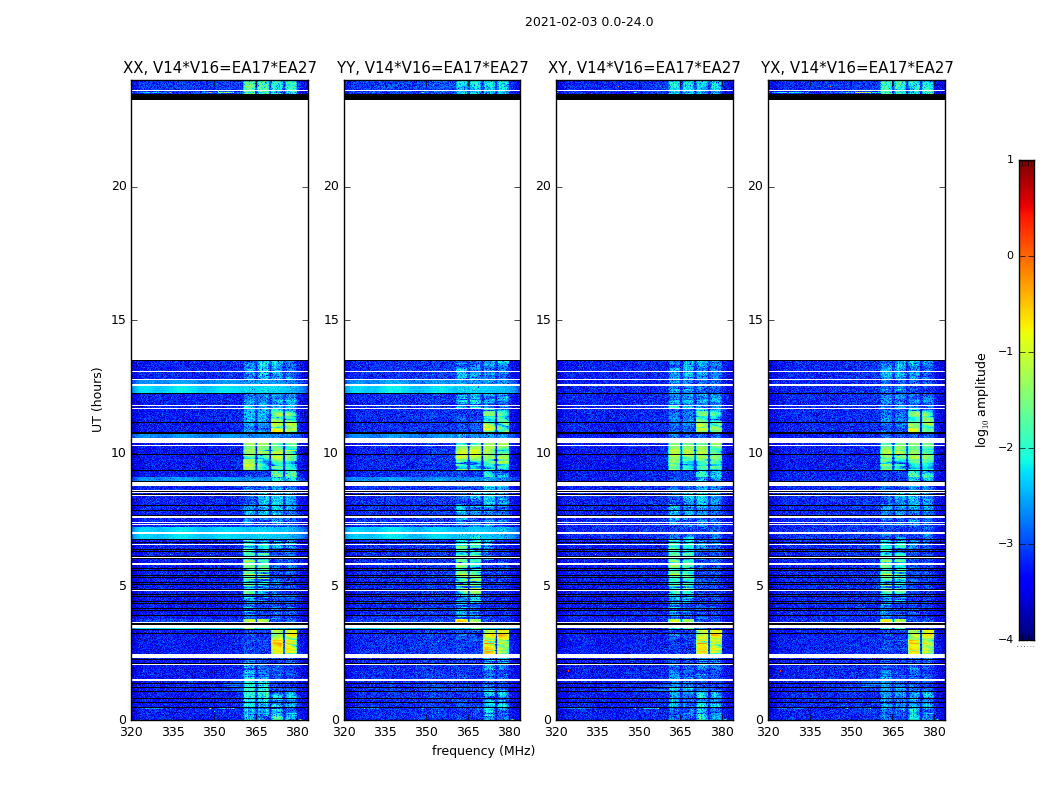The width and height of the screenshot is (1050, 800).
Task: Click the 350 MHz tick under XY plot
Action: [639, 732]
